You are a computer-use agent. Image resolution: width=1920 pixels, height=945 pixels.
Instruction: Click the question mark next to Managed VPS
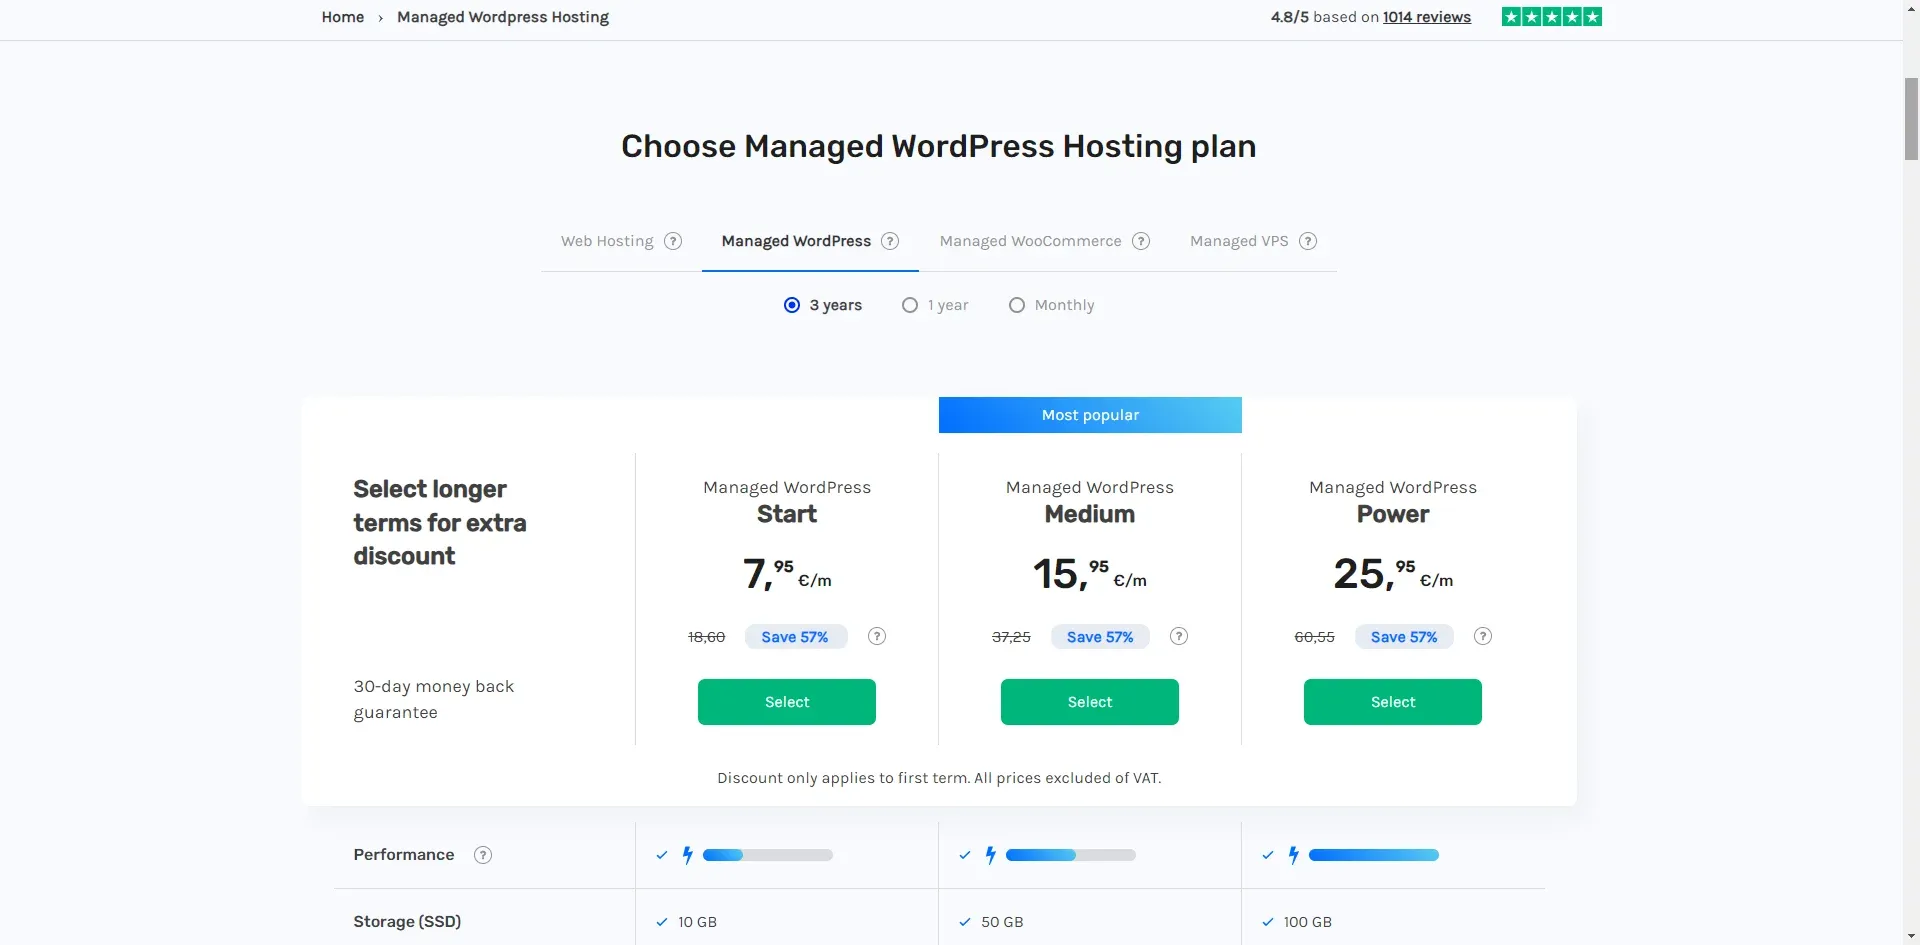pyautogui.click(x=1308, y=241)
